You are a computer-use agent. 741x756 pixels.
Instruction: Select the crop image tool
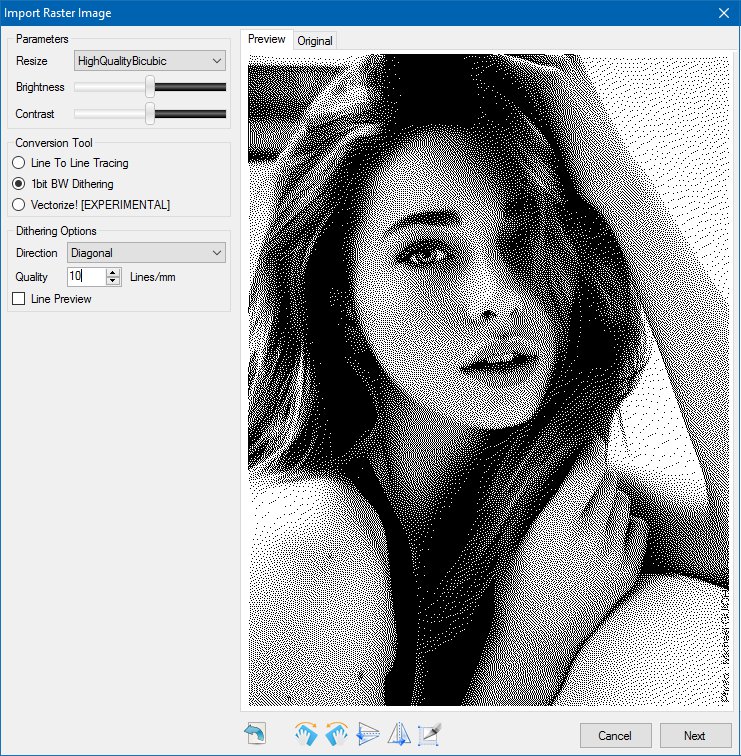click(430, 734)
